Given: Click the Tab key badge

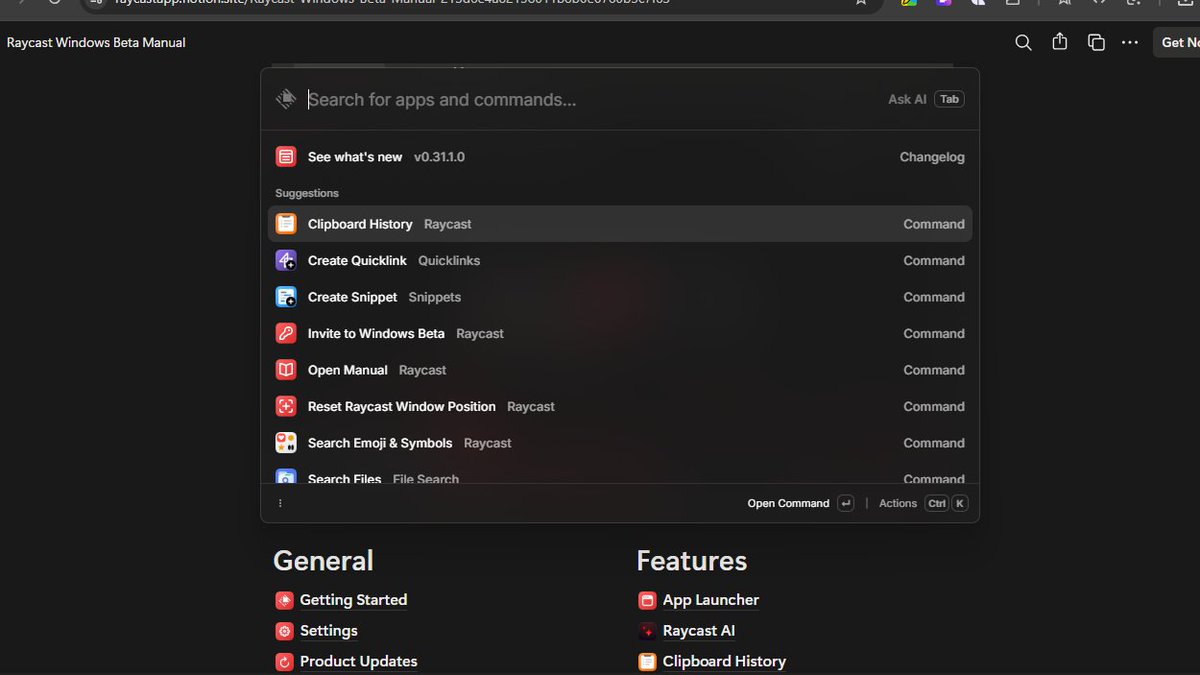Looking at the screenshot, I should click(949, 99).
